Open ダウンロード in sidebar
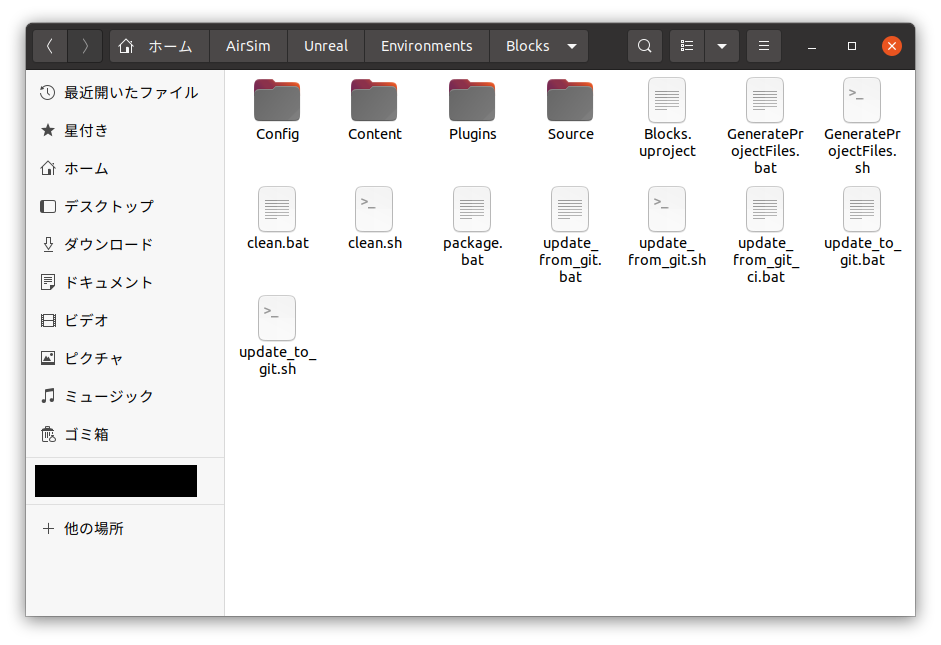941x645 pixels. (x=125, y=244)
